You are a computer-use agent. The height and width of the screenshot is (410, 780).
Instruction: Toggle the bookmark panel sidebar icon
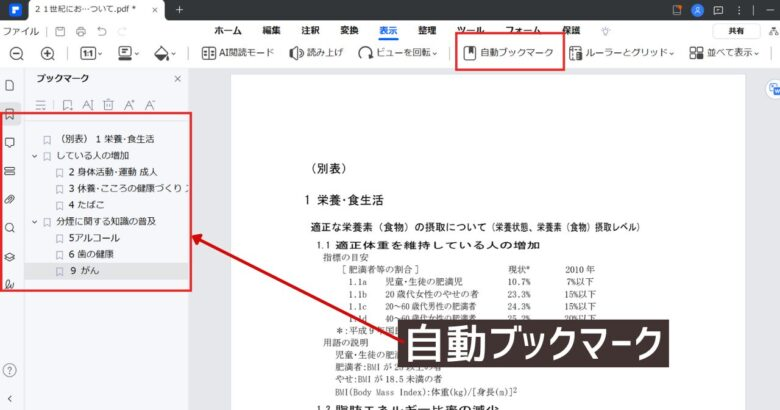9,114
